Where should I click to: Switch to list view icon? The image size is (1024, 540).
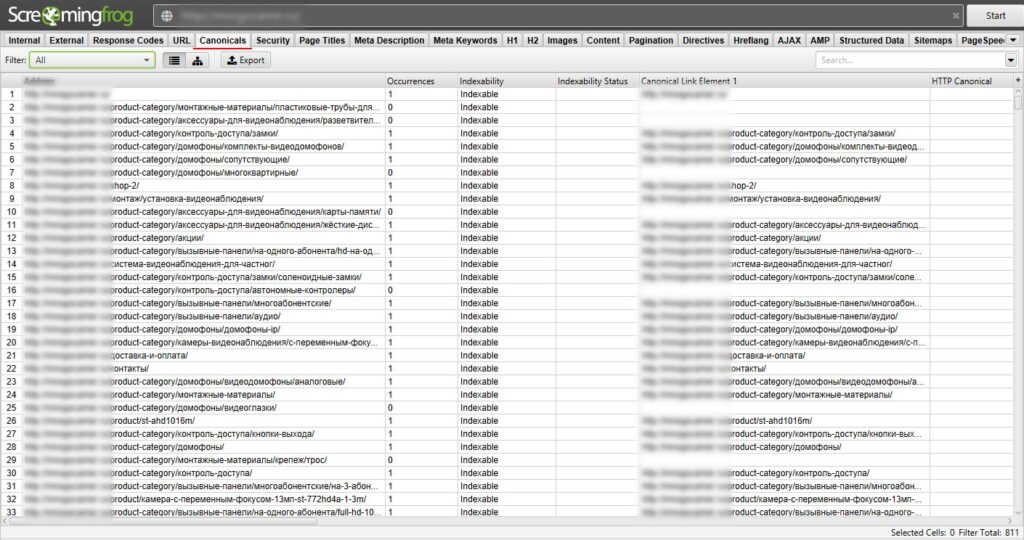[174, 60]
